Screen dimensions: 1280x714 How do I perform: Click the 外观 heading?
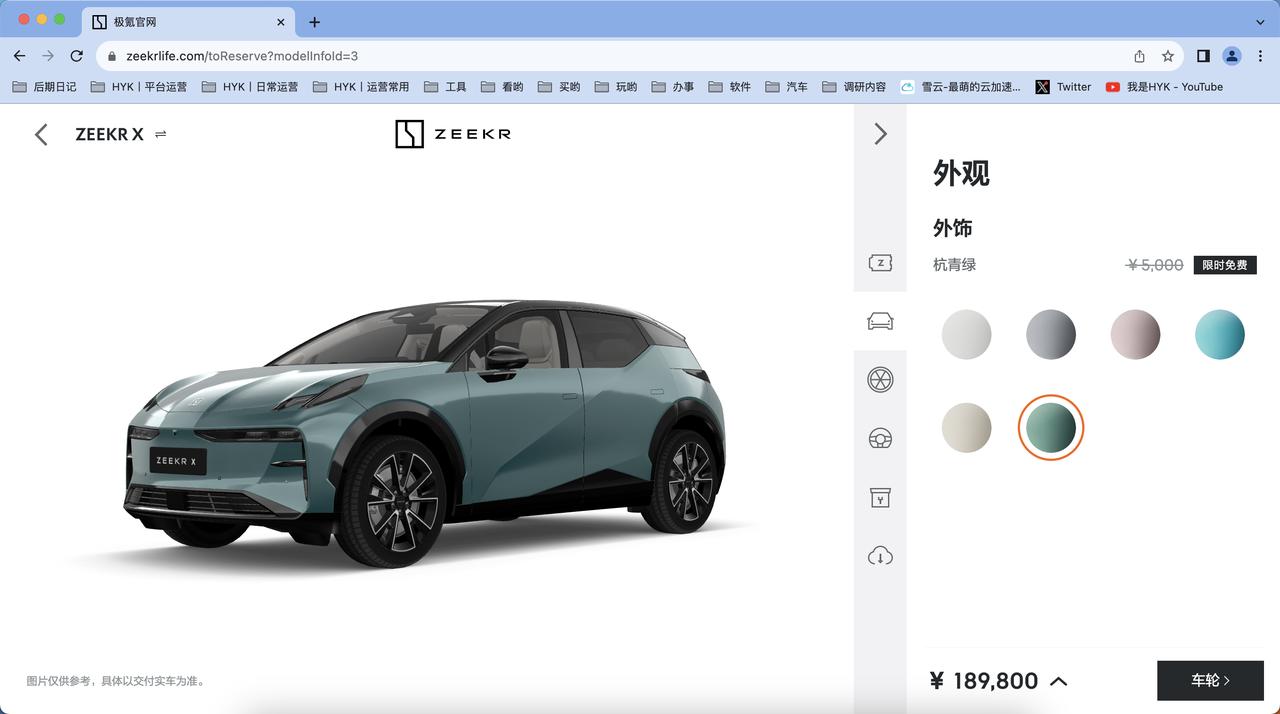tap(961, 173)
